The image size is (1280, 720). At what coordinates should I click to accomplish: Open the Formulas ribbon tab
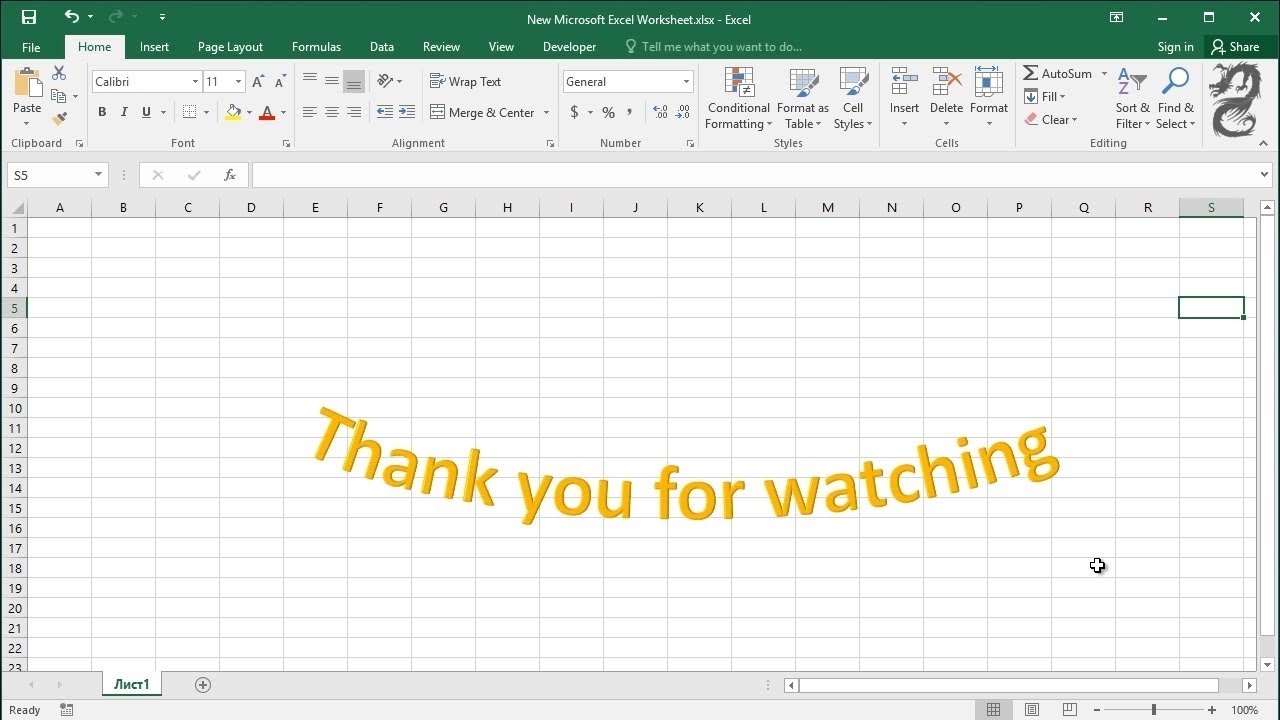point(316,47)
